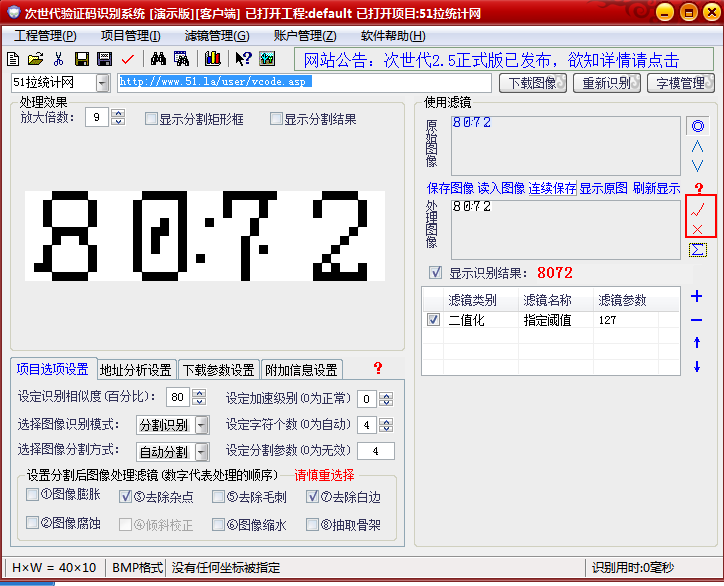
Task: Enable 显示分割矩形框 checkbox
Action: coord(152,119)
